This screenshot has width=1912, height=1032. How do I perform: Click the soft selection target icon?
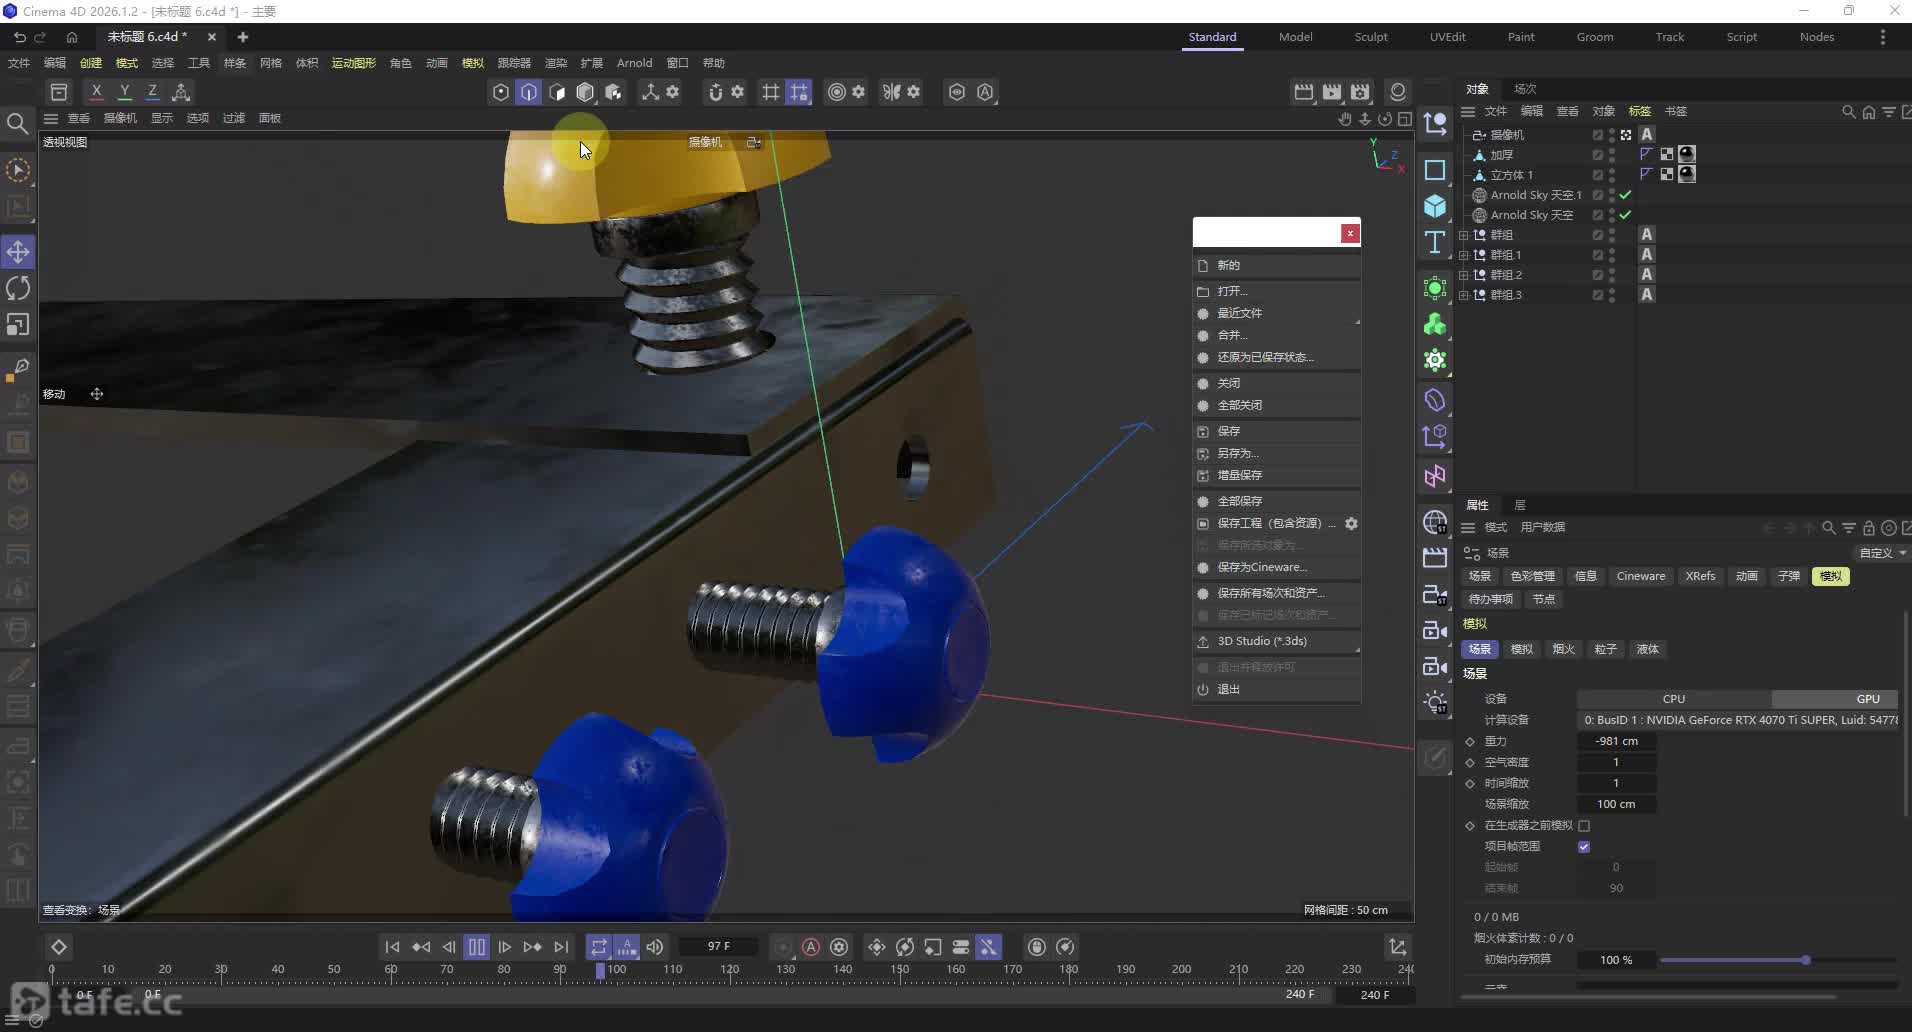pyautogui.click(x=837, y=92)
